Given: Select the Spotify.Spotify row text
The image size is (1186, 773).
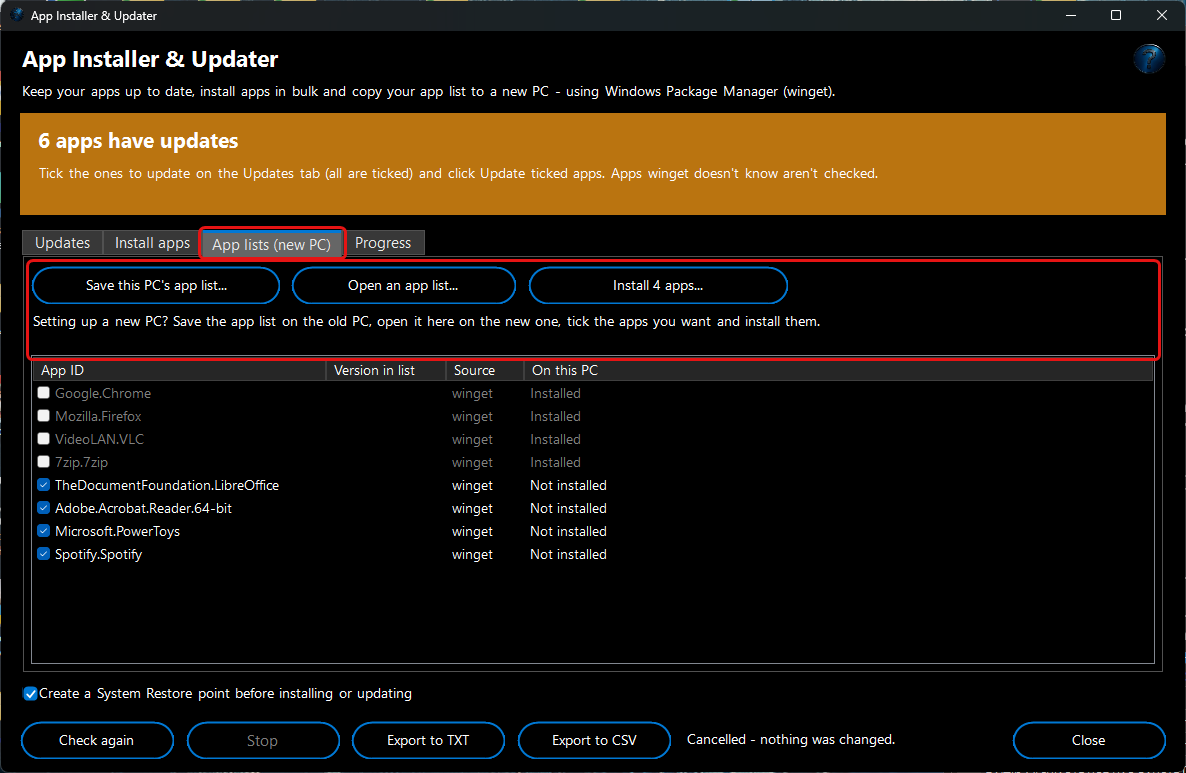Looking at the screenshot, I should 98,554.
